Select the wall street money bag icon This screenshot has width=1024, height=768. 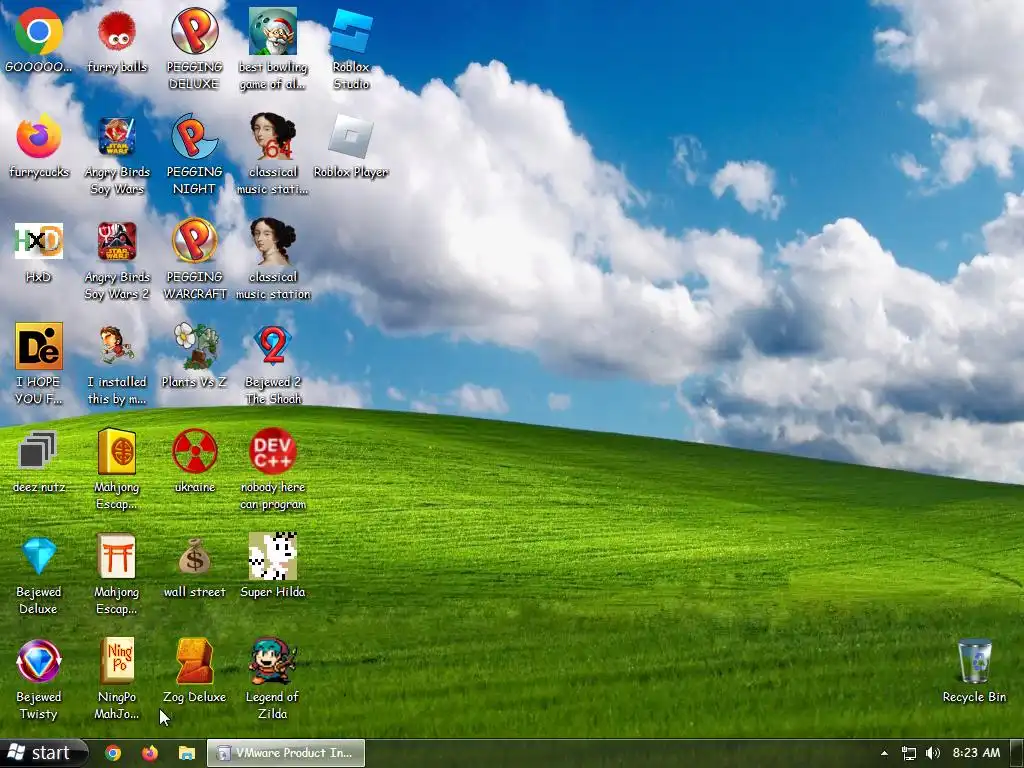coord(195,556)
